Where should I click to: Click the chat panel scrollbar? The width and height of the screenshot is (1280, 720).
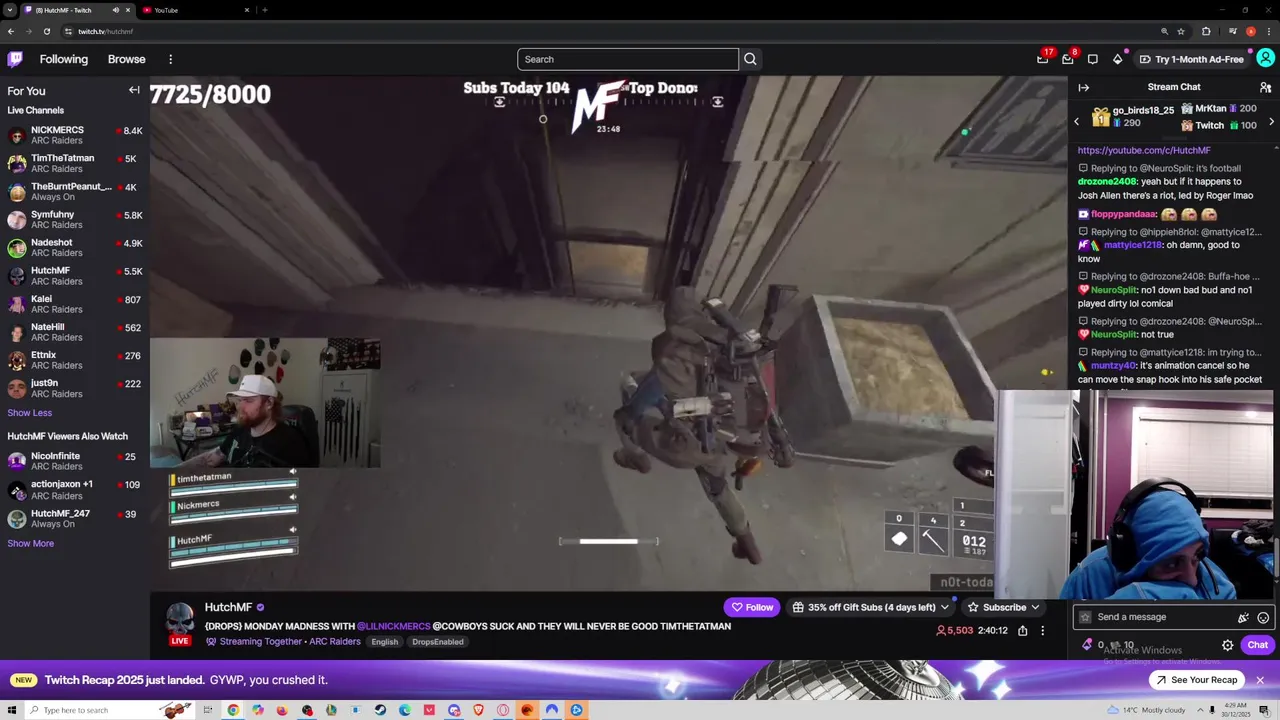[1277, 557]
